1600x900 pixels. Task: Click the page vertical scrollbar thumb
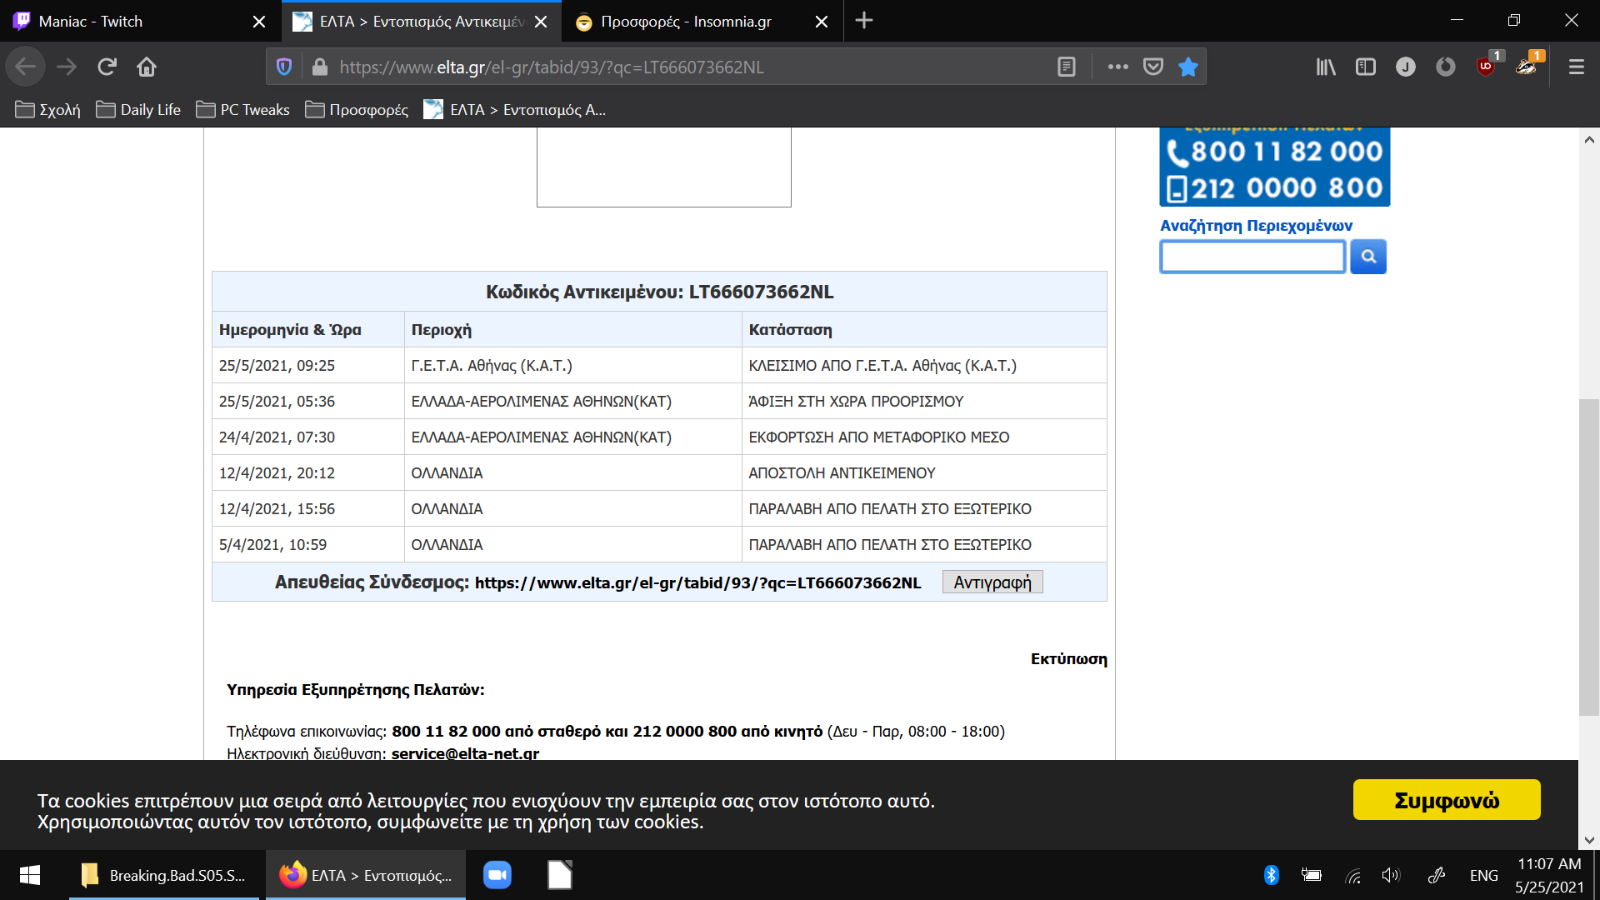pos(1589,556)
